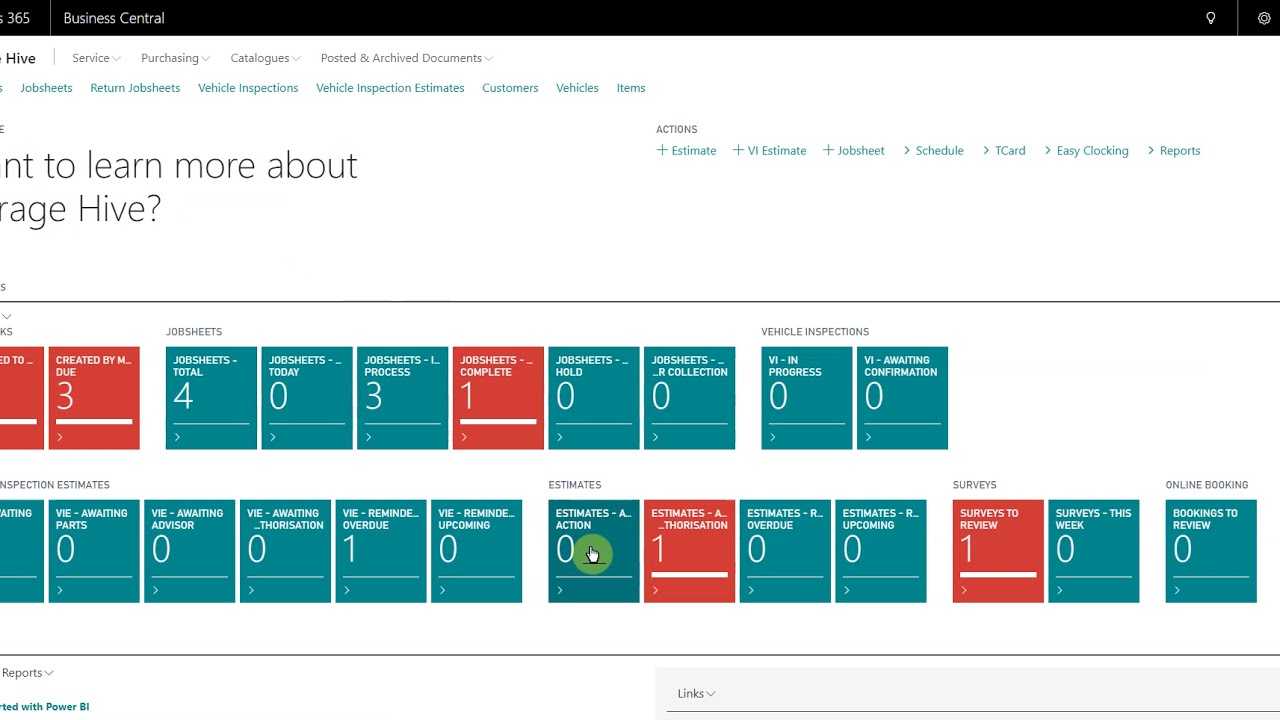
Task: Expand the TCard action
Action: point(1004,150)
